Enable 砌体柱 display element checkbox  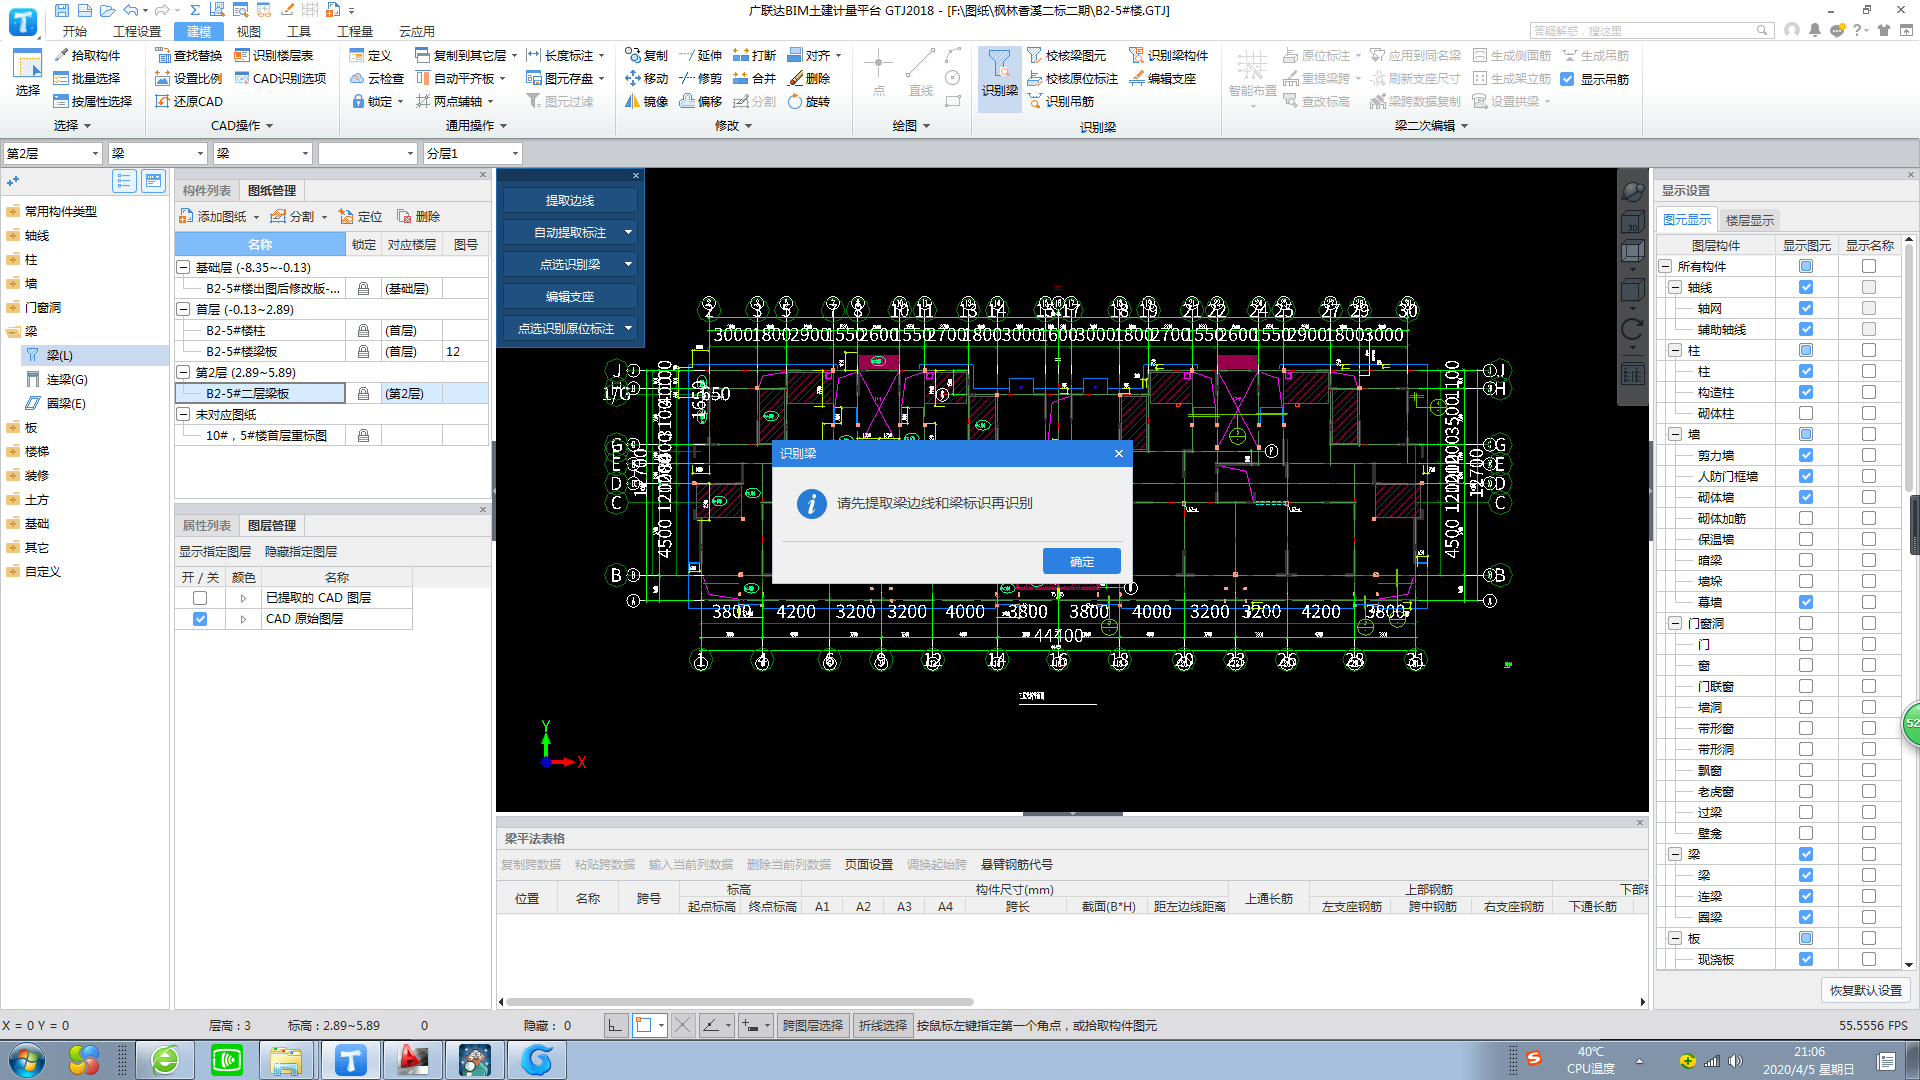(1806, 413)
